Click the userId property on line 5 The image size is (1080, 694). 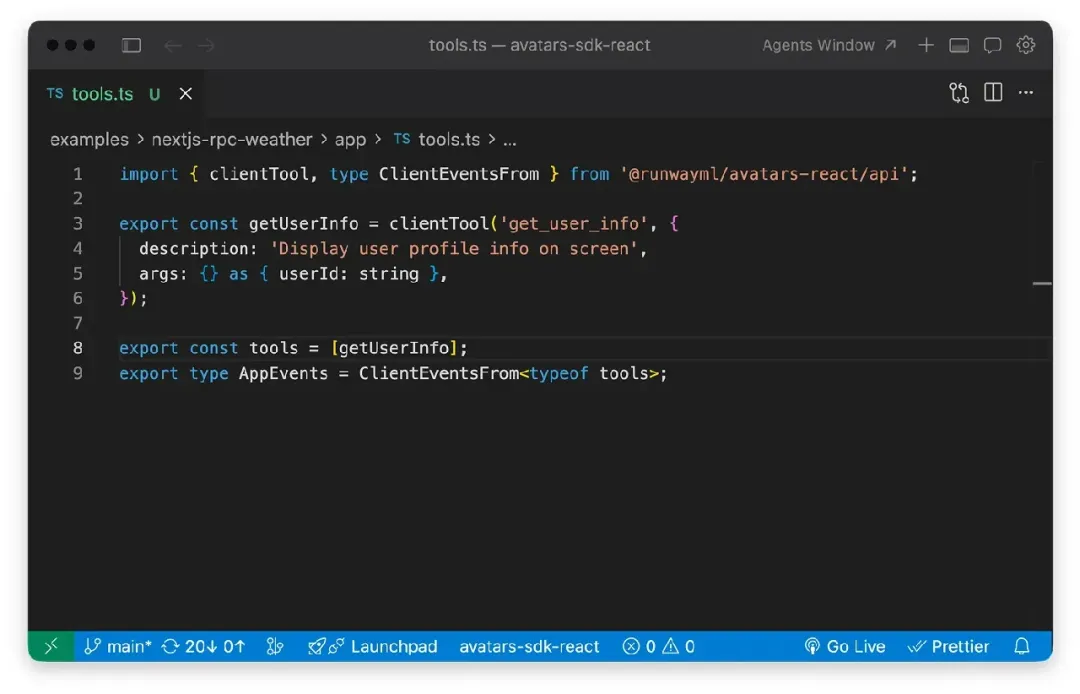309,274
